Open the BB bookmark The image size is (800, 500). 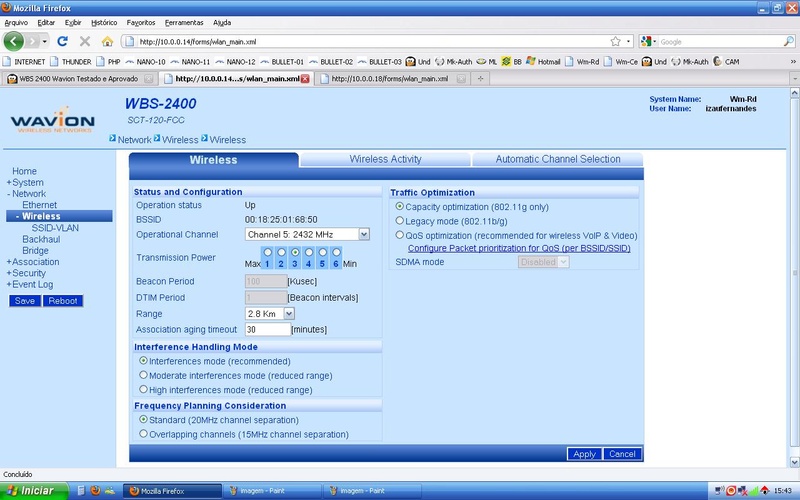point(512,62)
